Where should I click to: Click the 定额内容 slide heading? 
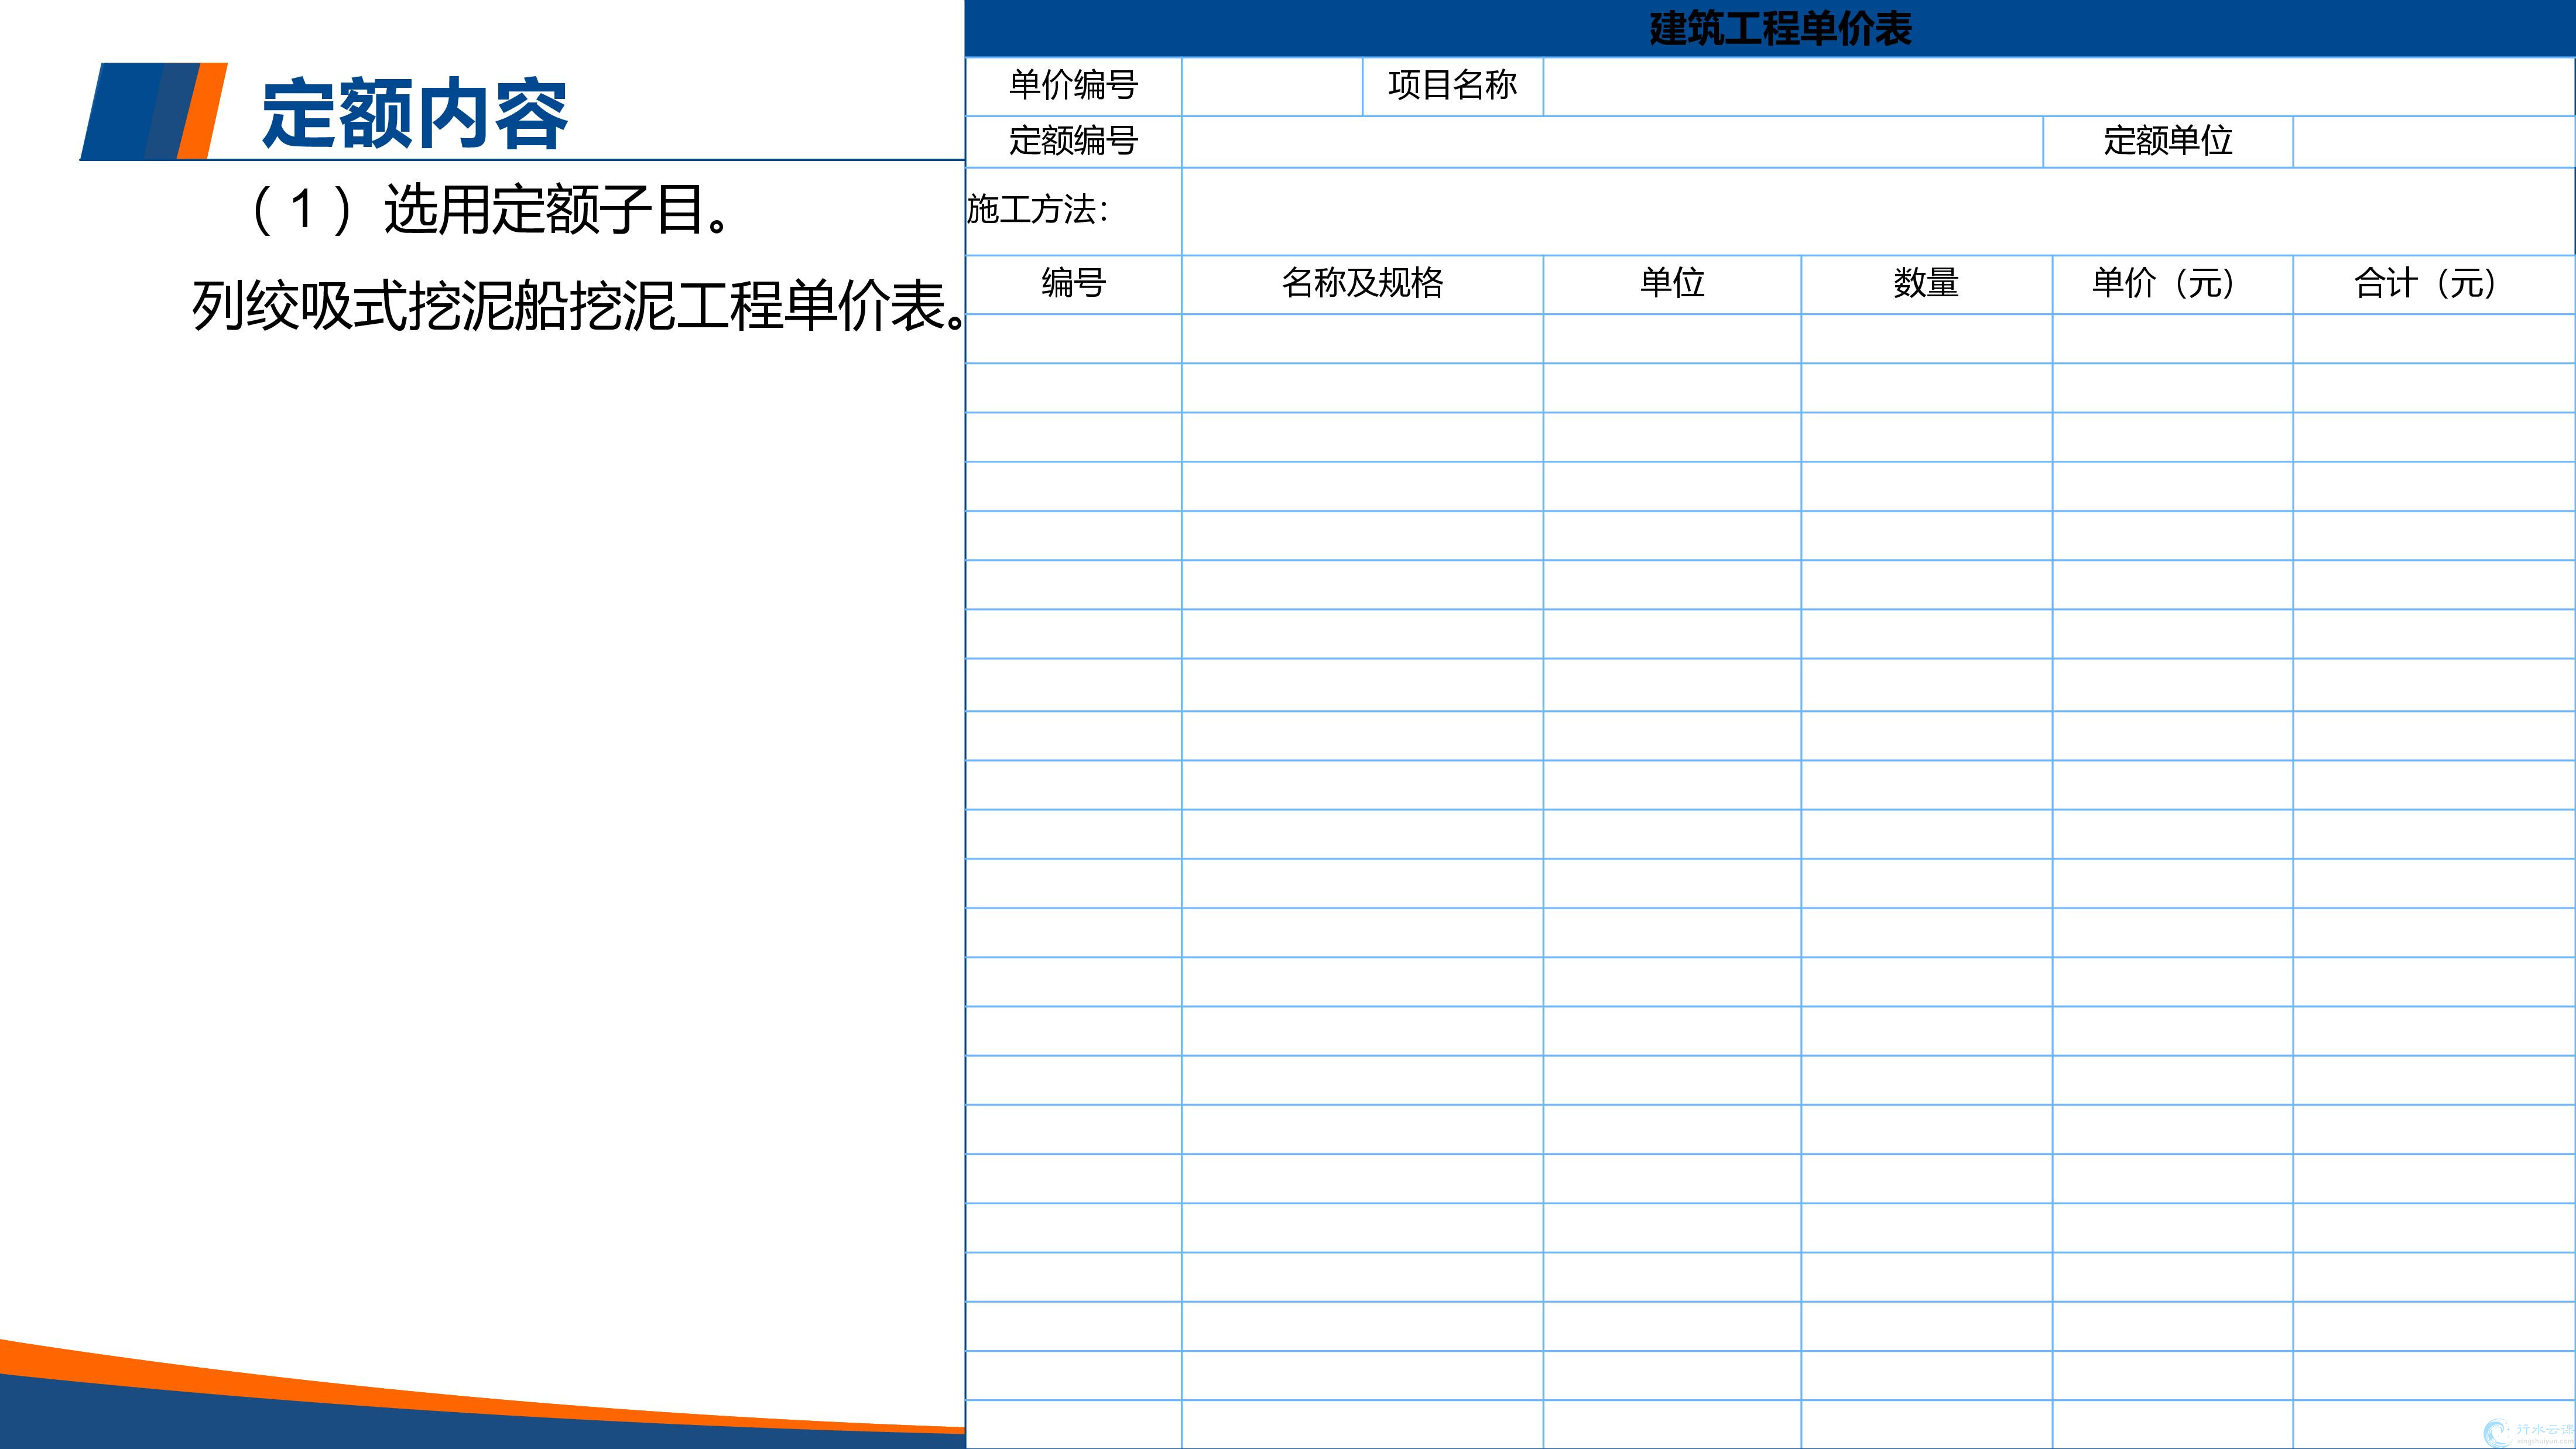click(x=415, y=114)
